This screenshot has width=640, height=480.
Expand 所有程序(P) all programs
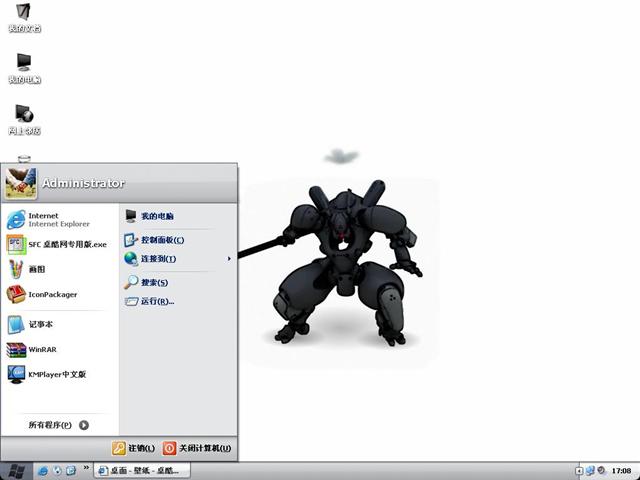pos(58,425)
